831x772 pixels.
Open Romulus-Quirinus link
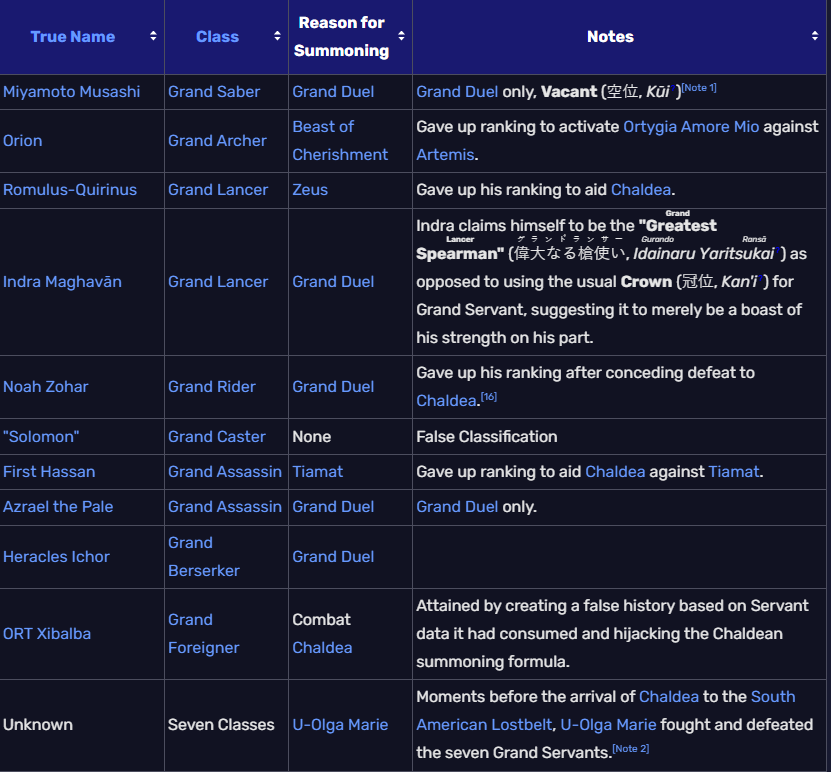click(x=70, y=190)
